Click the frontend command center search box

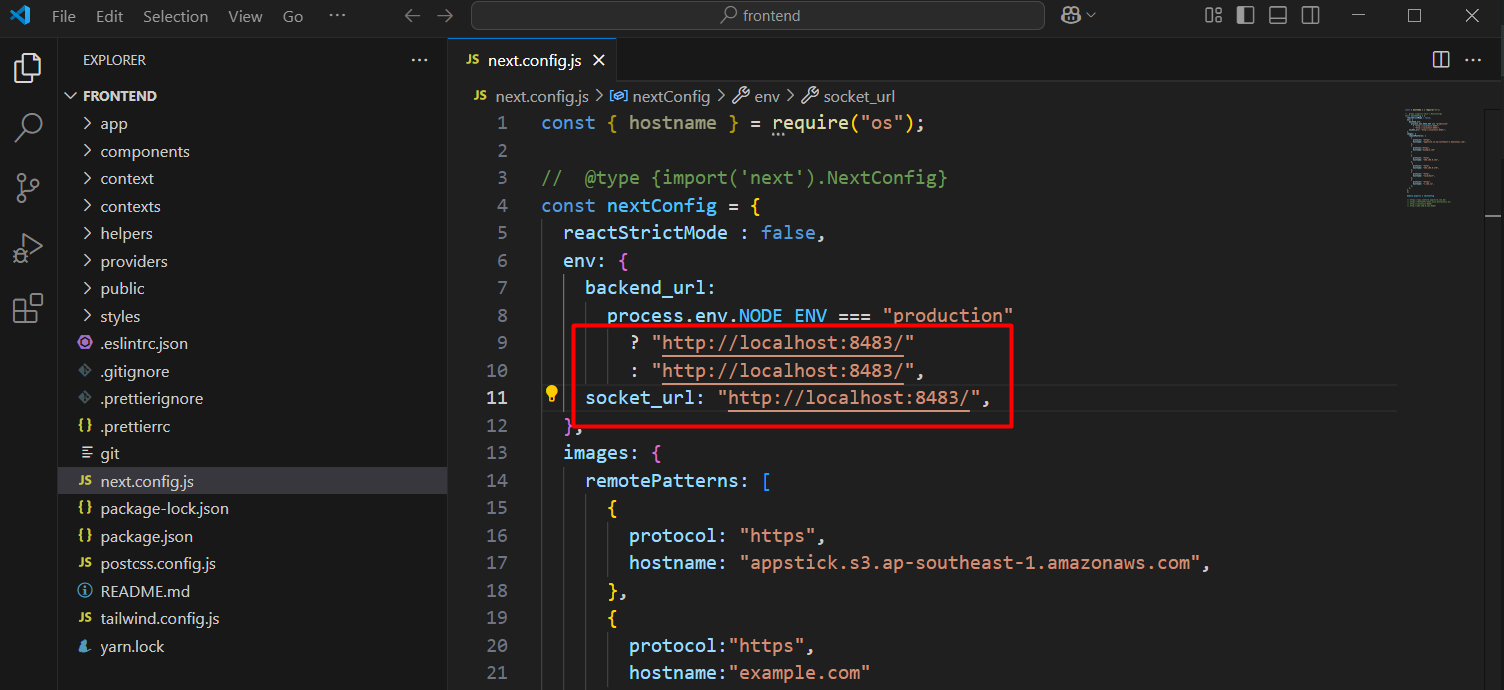[x=758, y=15]
